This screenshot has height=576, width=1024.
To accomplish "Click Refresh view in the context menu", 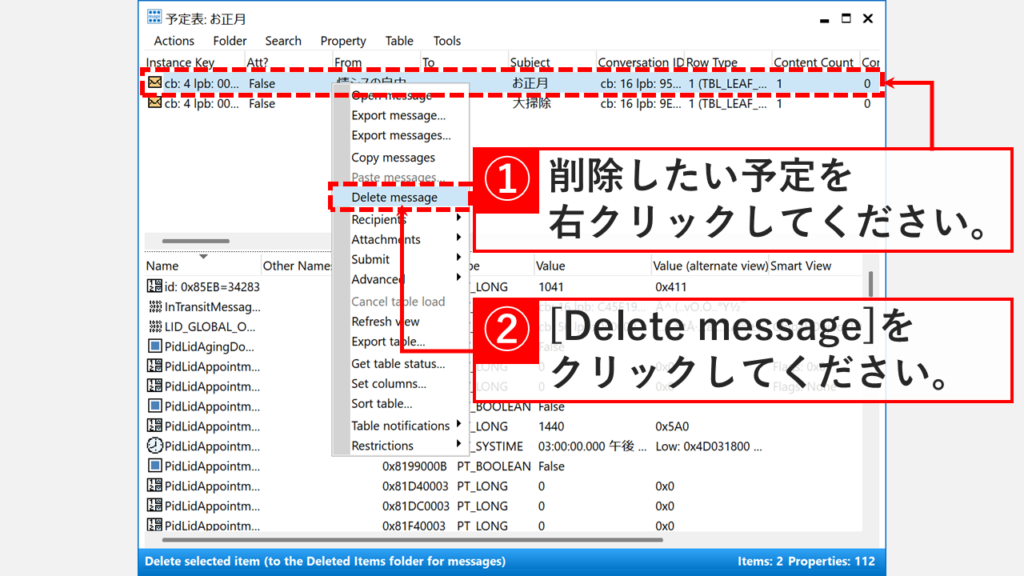I will (386, 320).
